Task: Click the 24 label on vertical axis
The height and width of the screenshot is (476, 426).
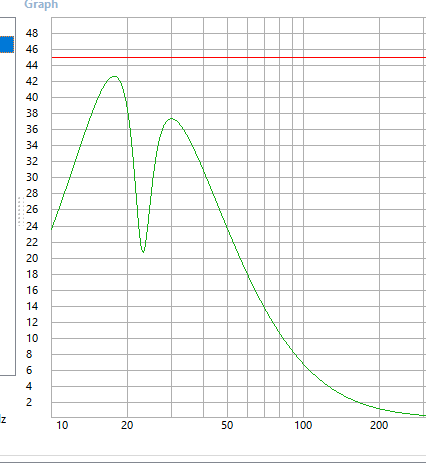Action: 32,226
